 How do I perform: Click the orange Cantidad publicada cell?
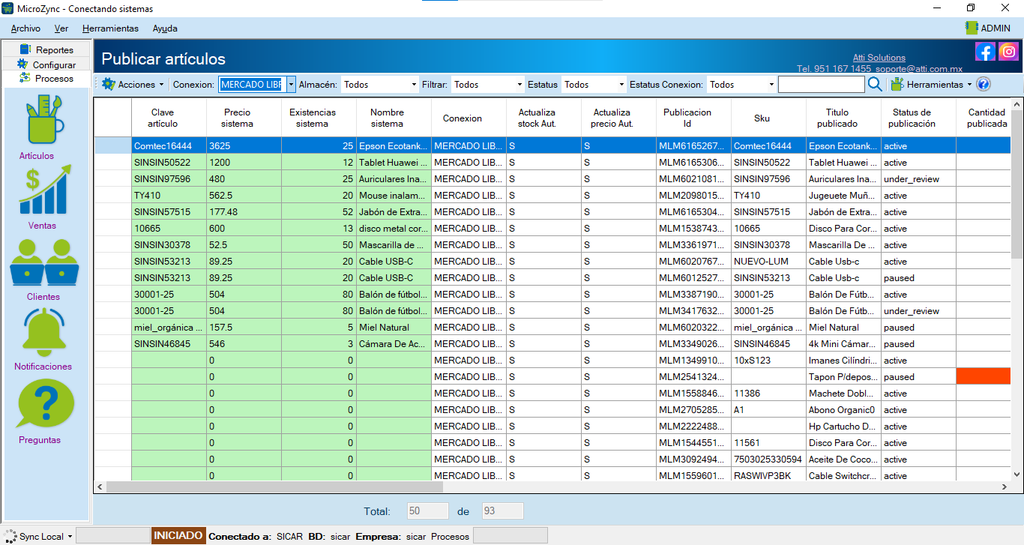point(984,376)
